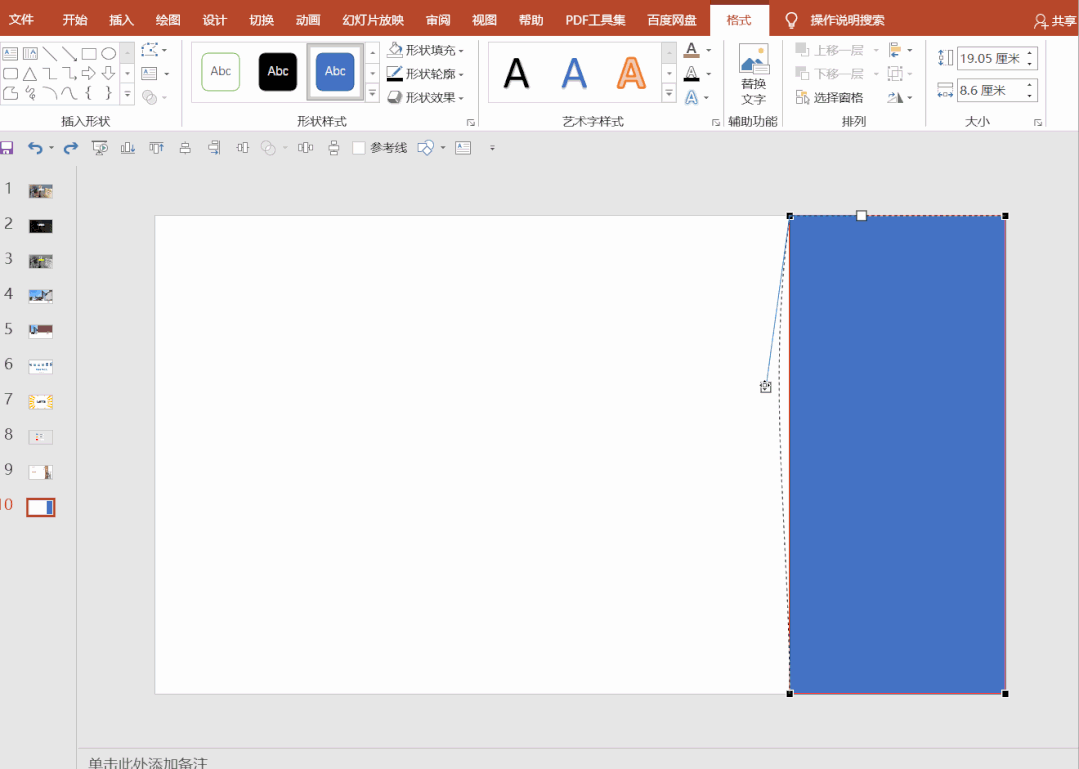
Task: Select the vertical text box shape
Action: pos(30,54)
